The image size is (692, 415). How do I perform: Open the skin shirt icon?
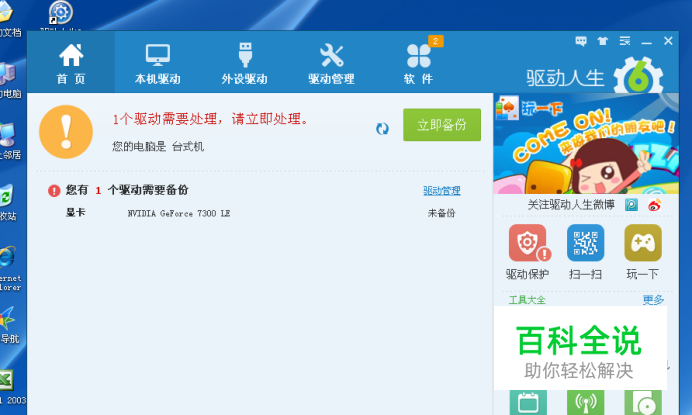[x=602, y=42]
